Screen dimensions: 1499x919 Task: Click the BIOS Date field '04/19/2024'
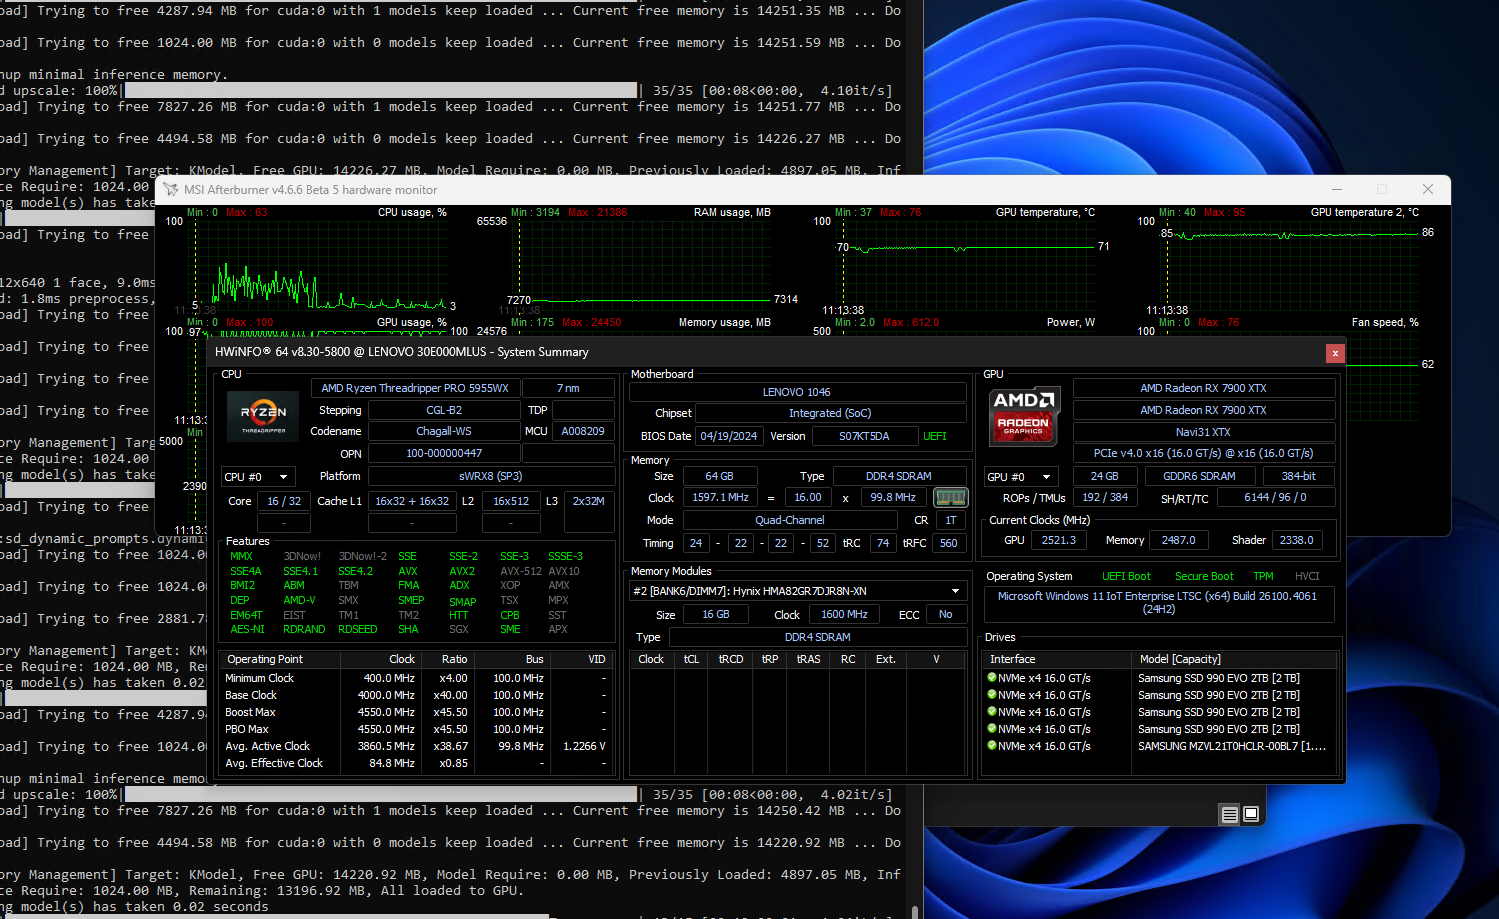tap(729, 436)
